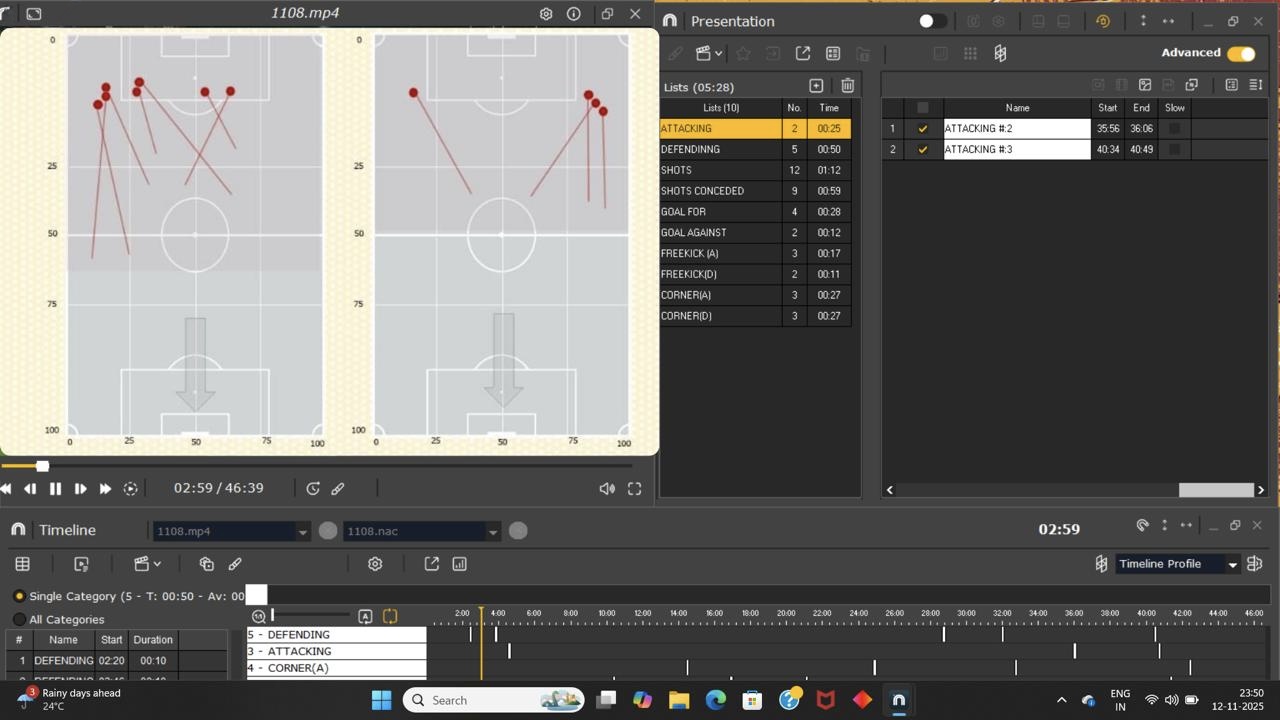
Task: Expand the 1108.nac file dropdown
Action: [x=492, y=532]
